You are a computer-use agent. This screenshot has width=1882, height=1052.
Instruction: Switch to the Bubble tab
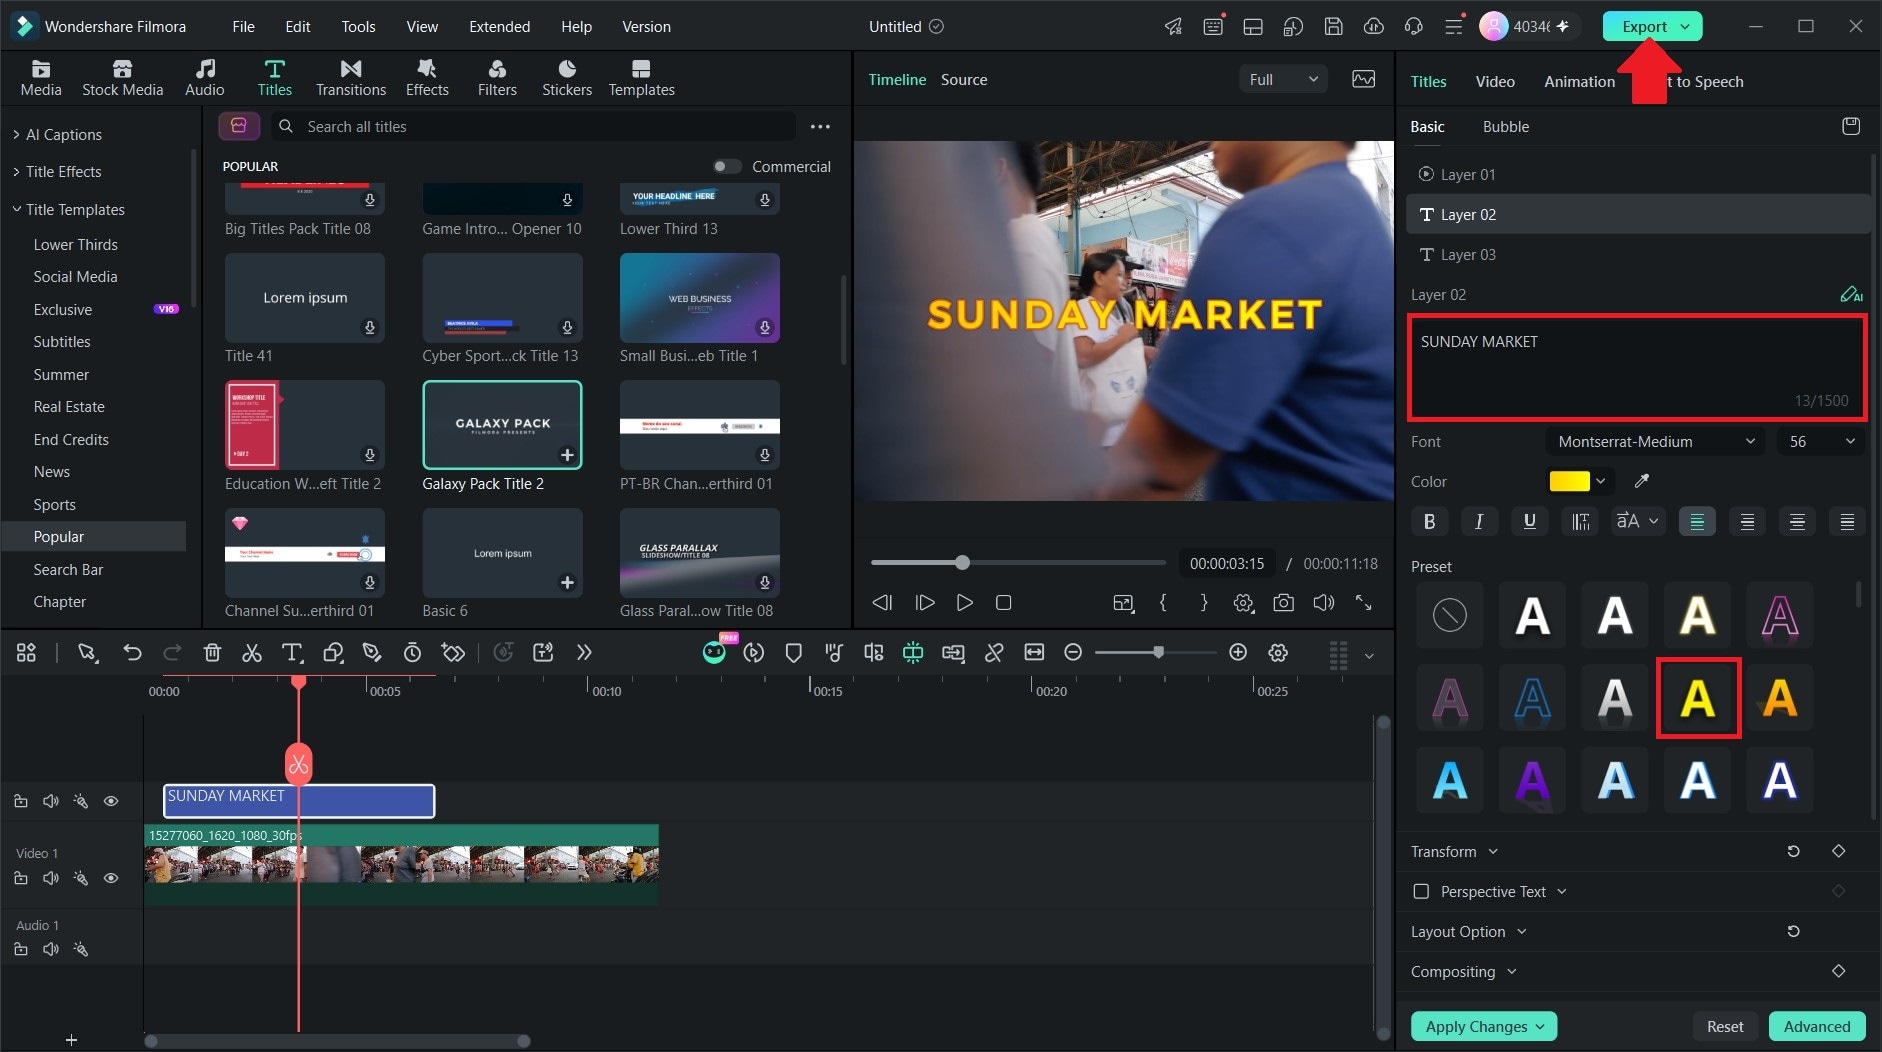[x=1505, y=126]
